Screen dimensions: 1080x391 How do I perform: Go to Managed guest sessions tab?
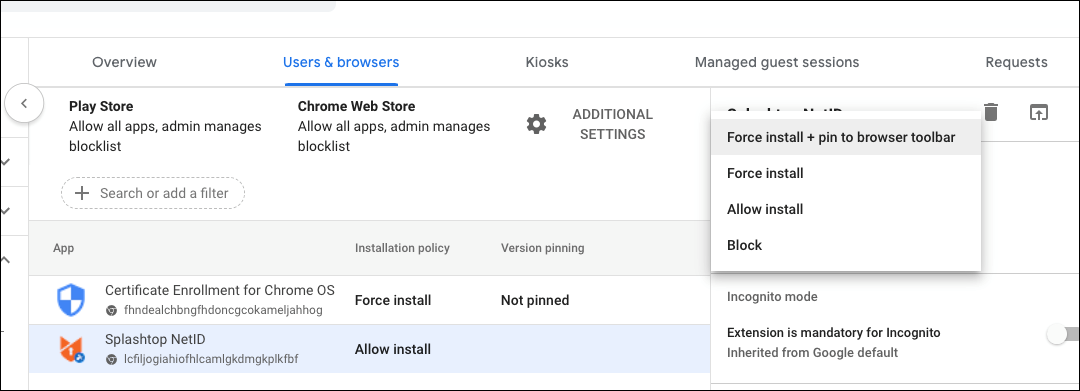[777, 62]
